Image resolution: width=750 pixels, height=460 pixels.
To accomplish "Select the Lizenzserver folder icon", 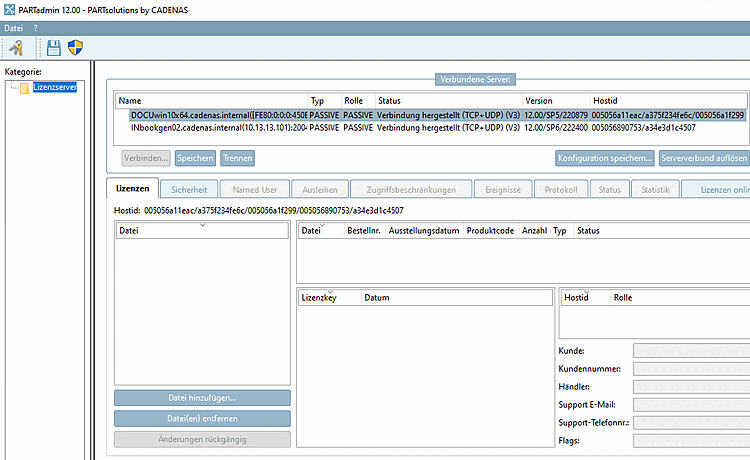I will click(x=24, y=88).
